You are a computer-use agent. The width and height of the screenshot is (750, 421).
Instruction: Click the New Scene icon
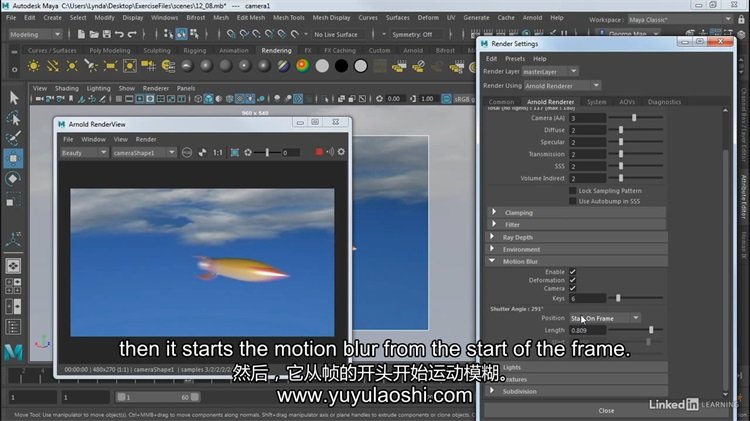coord(81,34)
